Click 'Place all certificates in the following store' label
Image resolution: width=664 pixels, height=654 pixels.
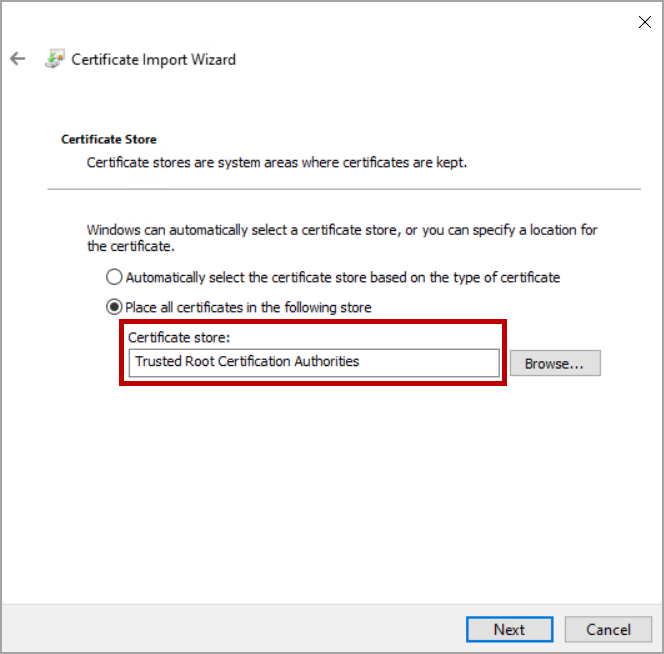coord(248,307)
